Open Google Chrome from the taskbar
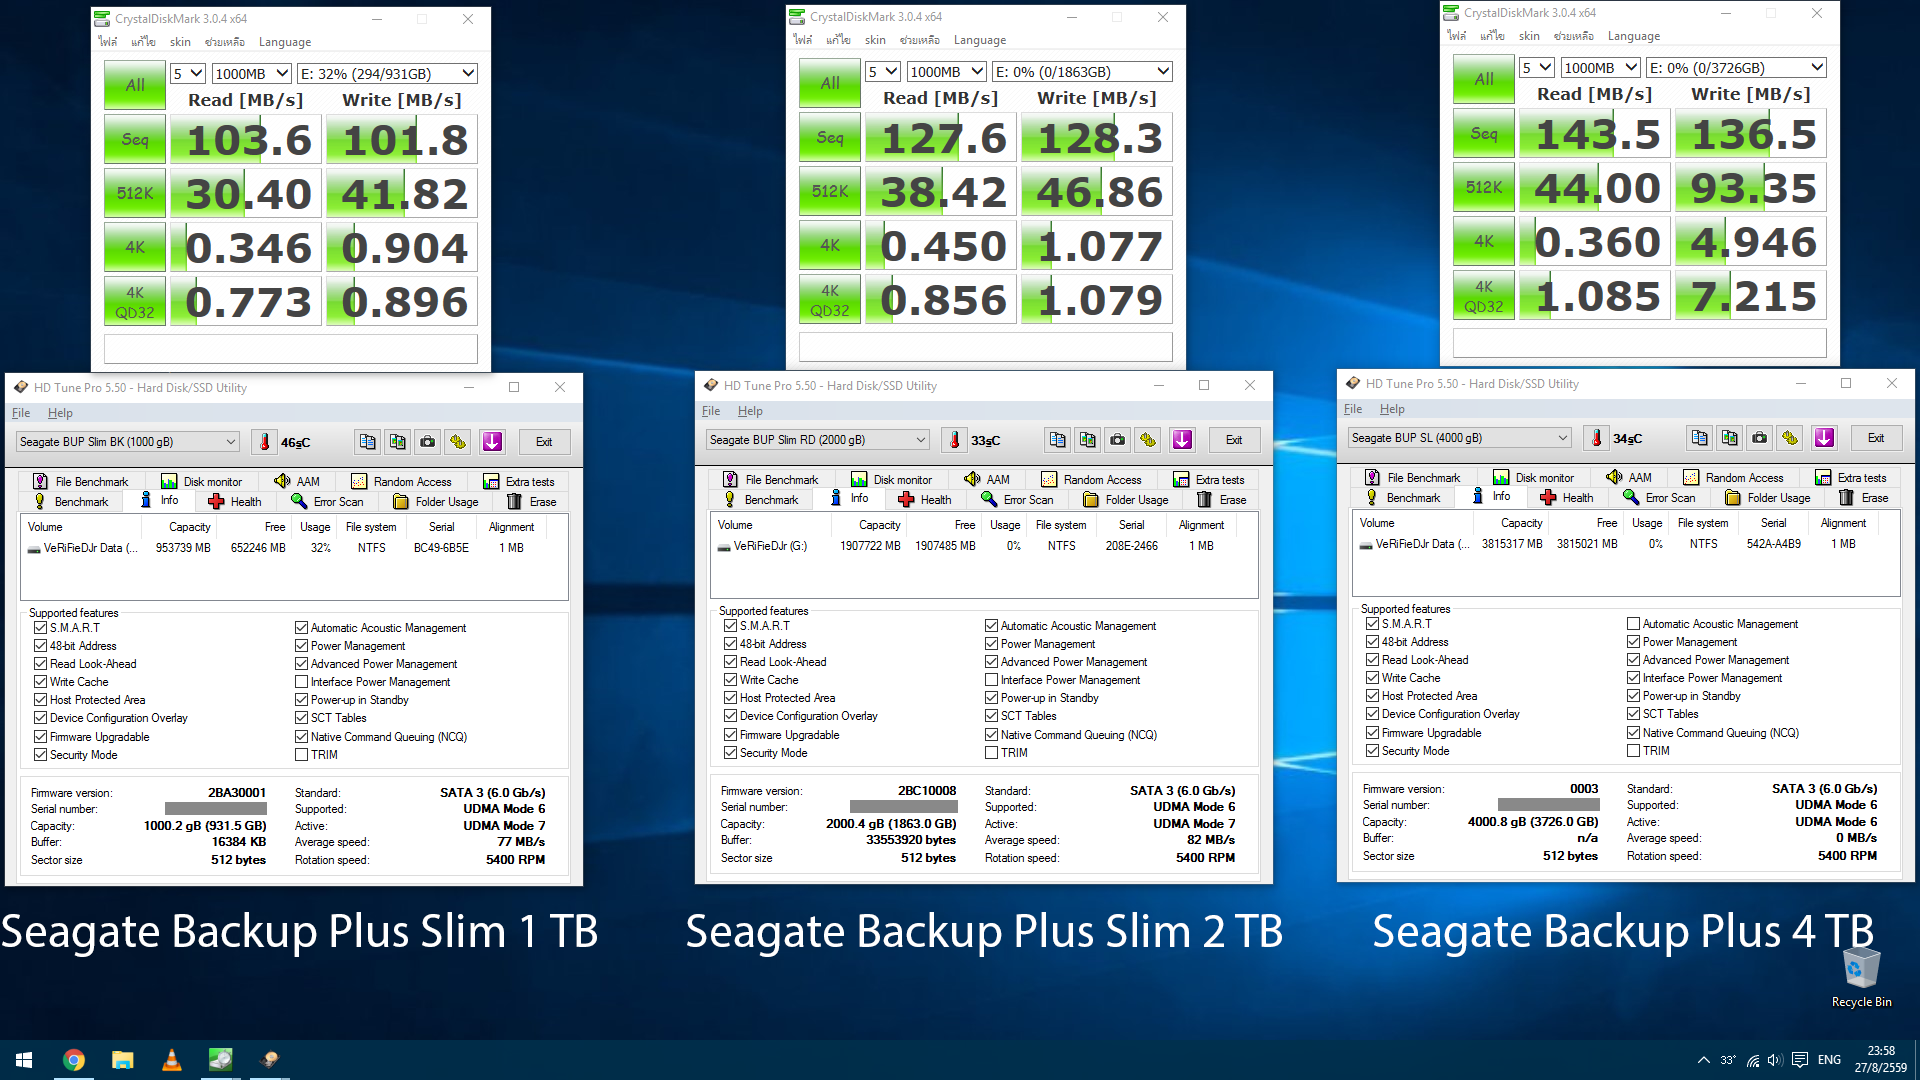The width and height of the screenshot is (1920, 1080). pyautogui.click(x=74, y=1060)
